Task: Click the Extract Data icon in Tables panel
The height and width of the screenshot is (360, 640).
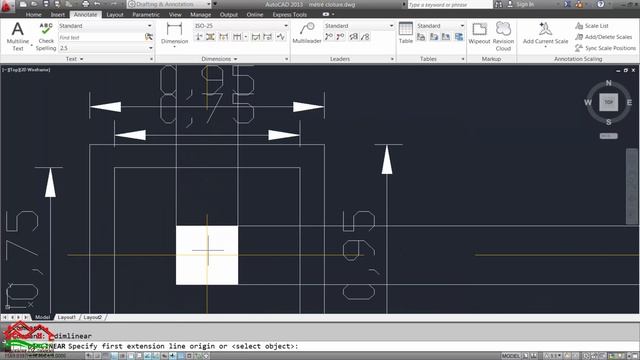Action: (x=459, y=37)
